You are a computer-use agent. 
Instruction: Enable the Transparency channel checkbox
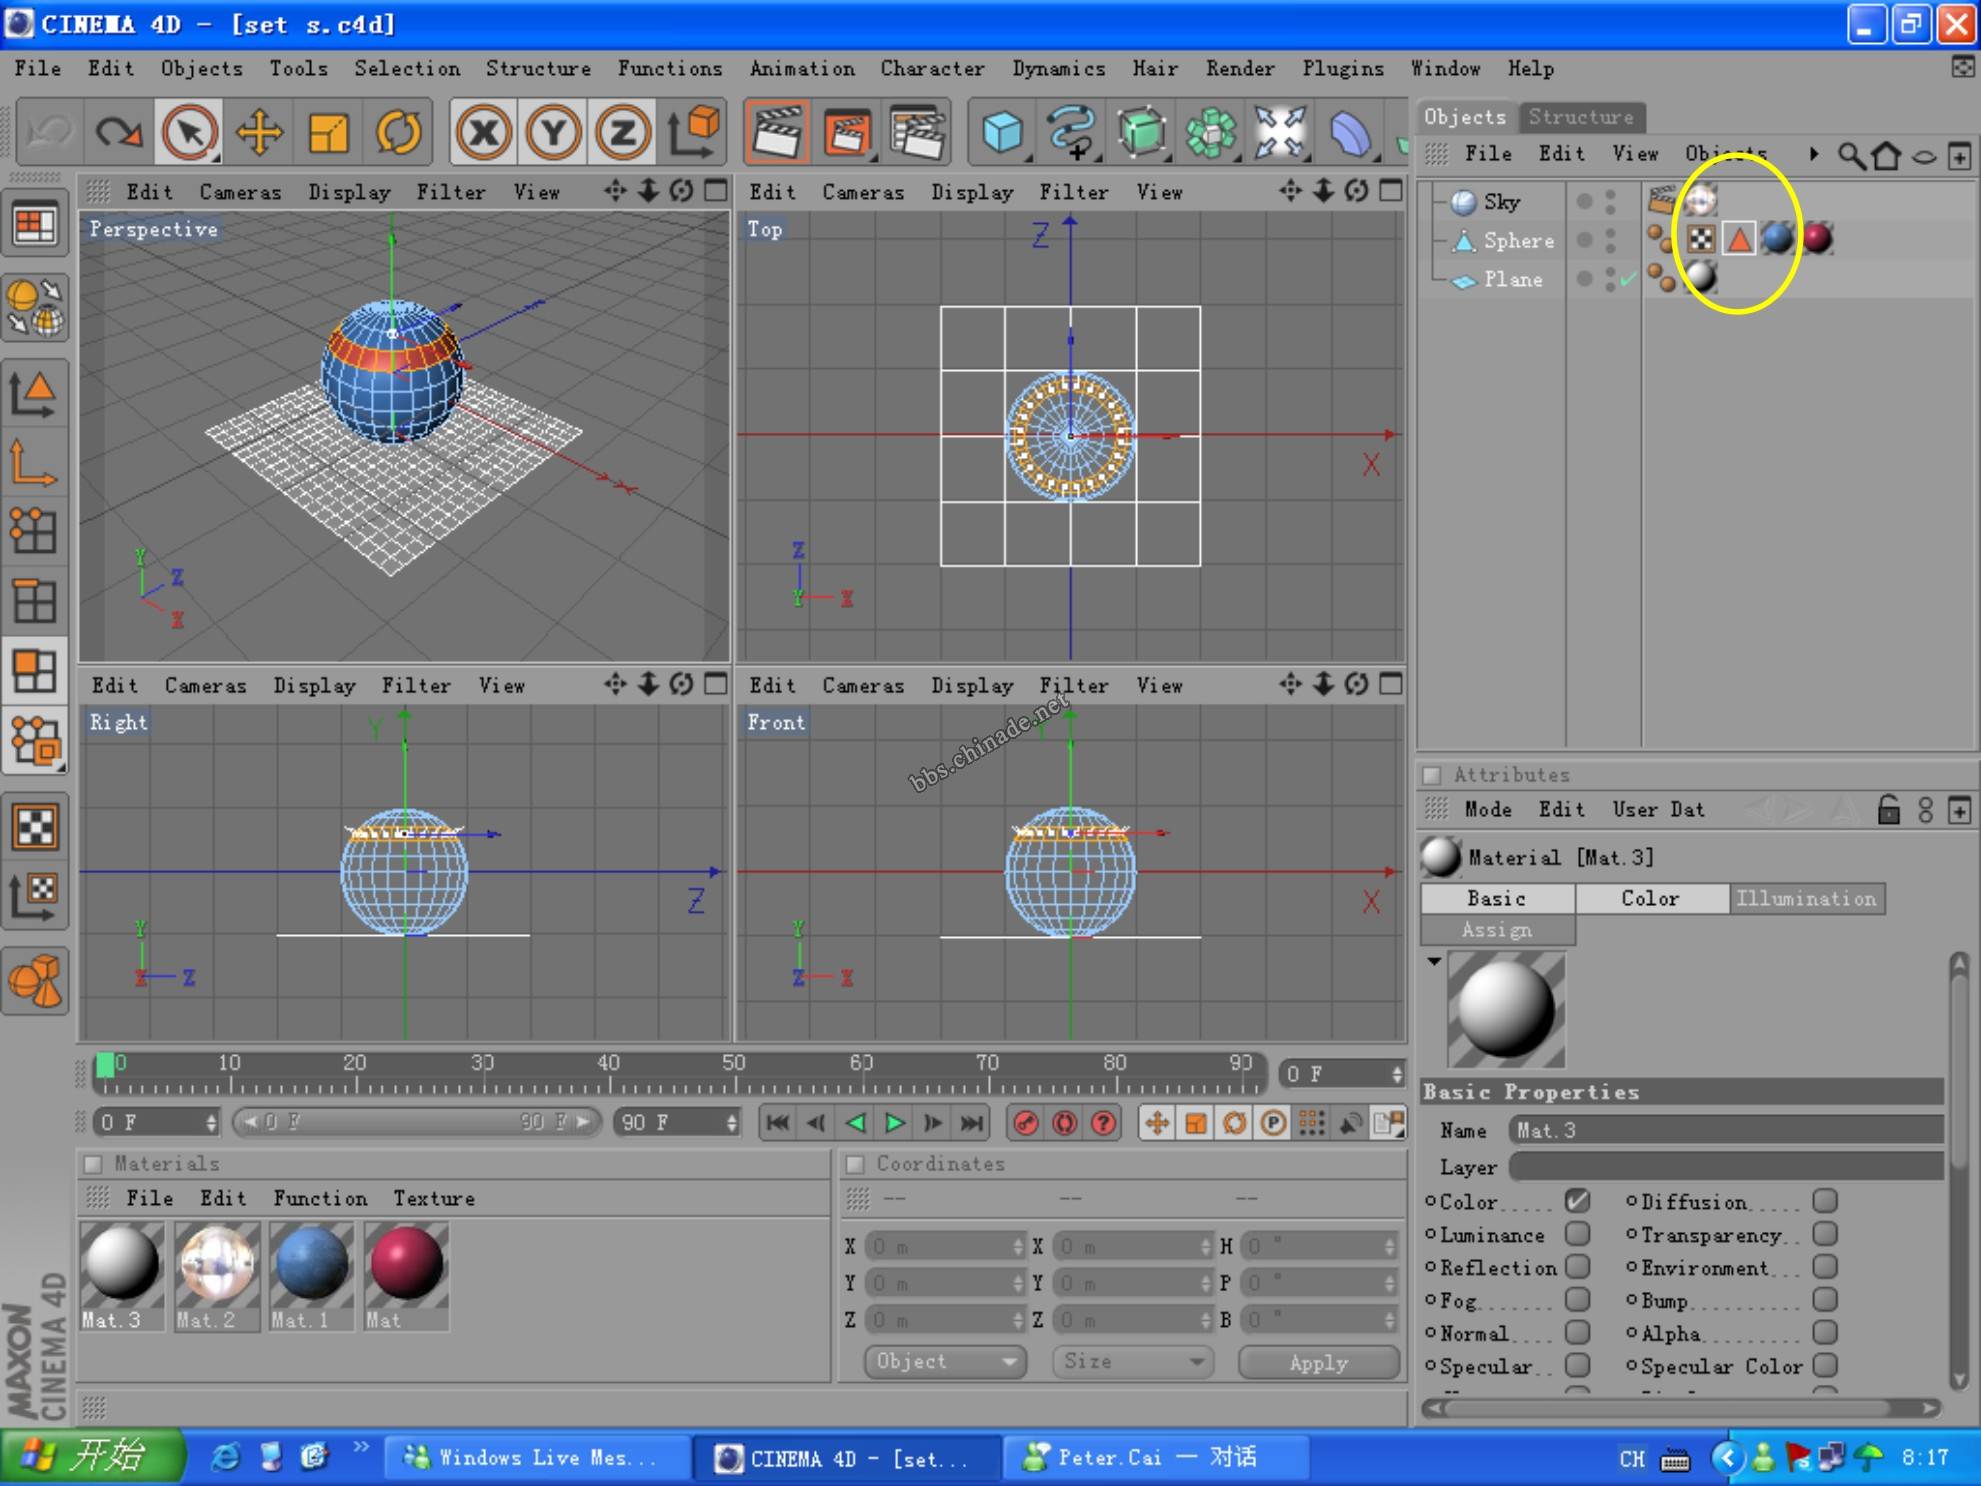click(x=1825, y=1234)
